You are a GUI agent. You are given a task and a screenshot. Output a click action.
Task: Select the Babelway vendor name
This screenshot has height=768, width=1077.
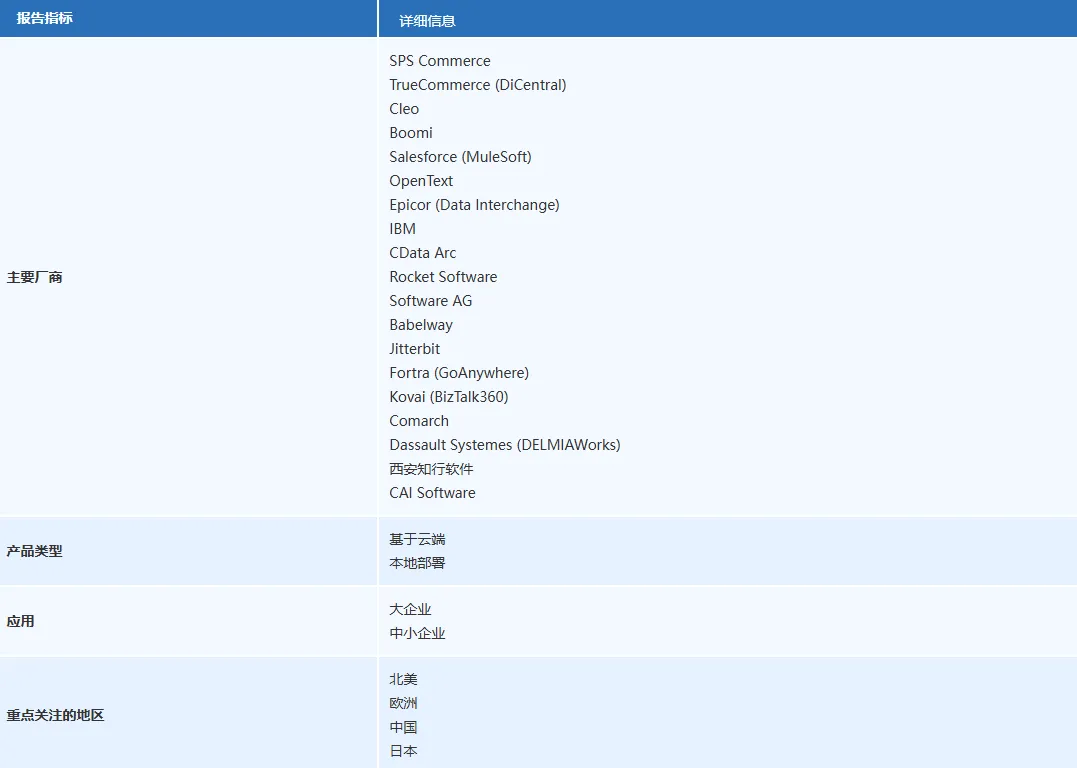click(x=421, y=325)
